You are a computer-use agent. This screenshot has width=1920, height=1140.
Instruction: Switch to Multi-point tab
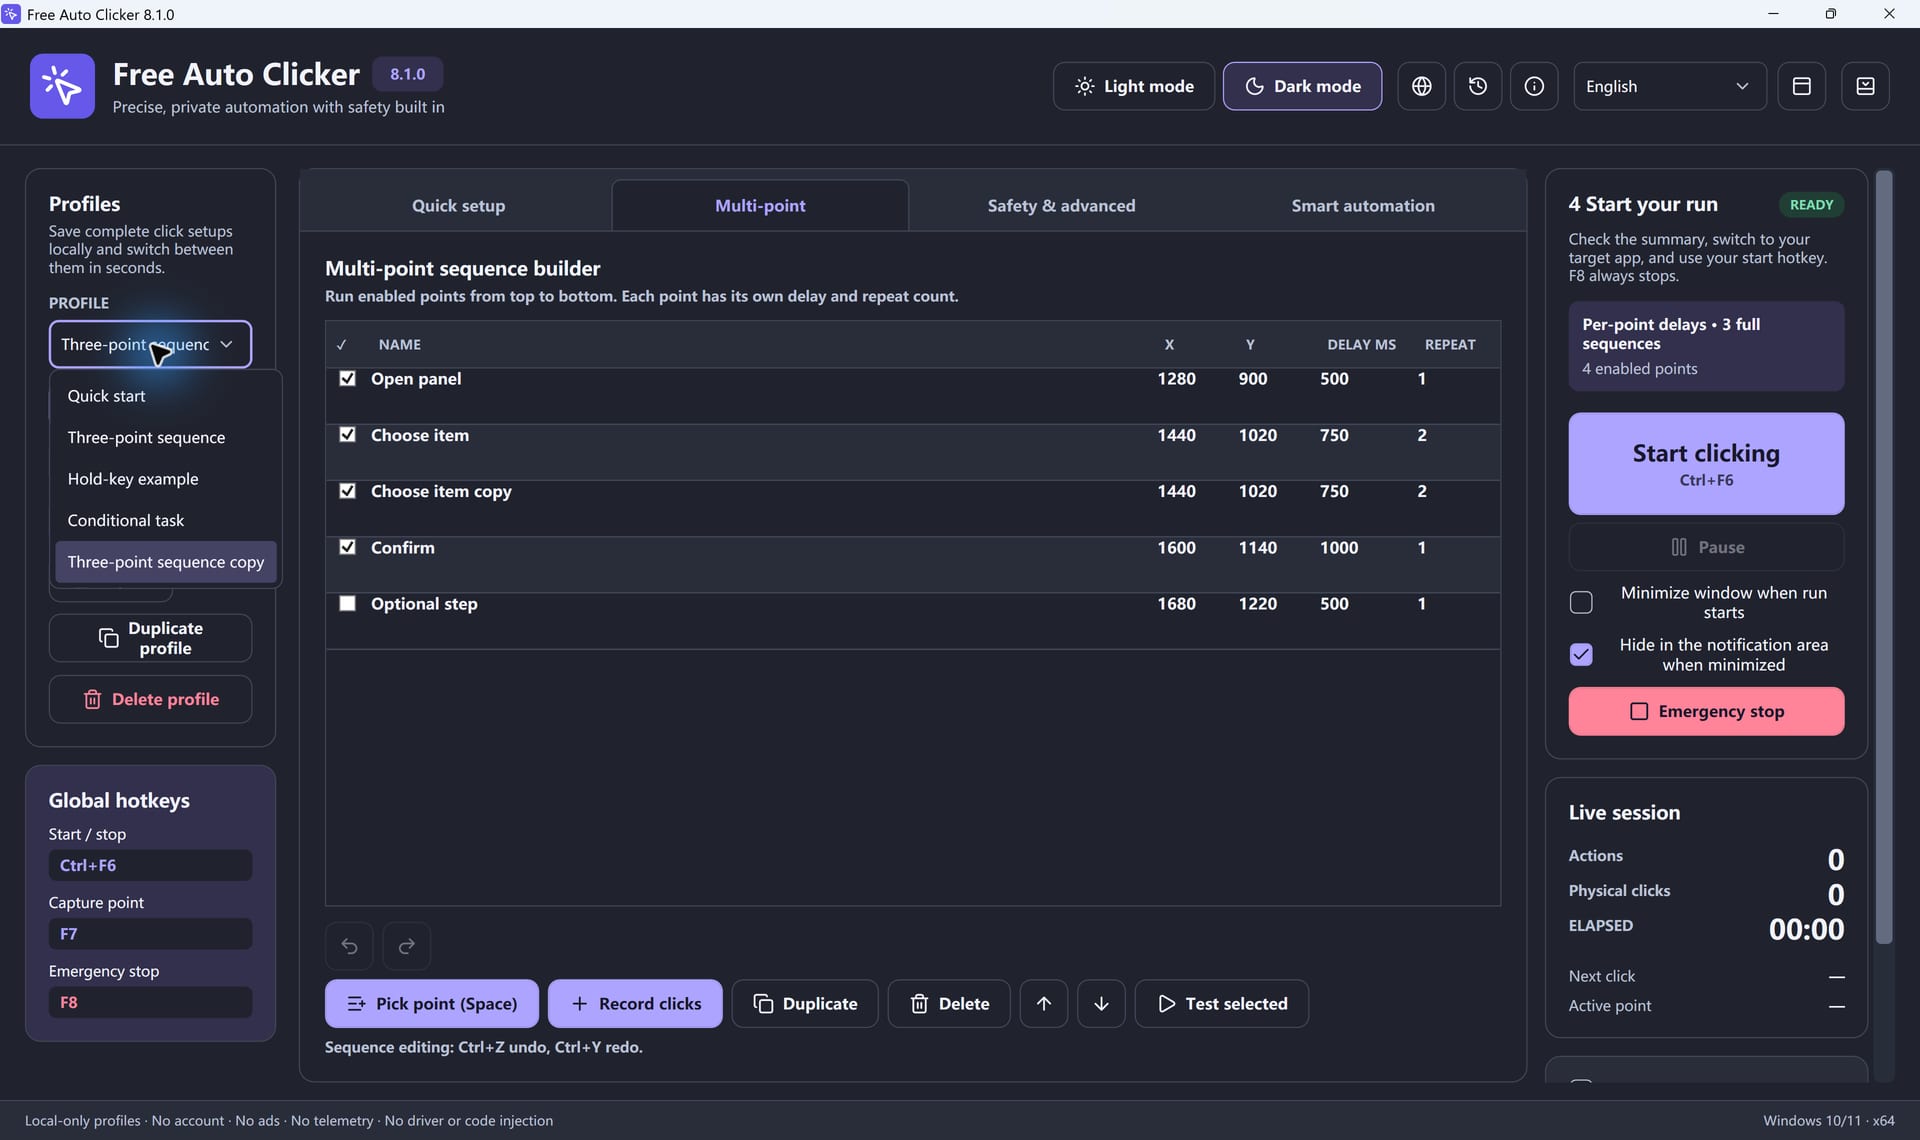tap(760, 205)
